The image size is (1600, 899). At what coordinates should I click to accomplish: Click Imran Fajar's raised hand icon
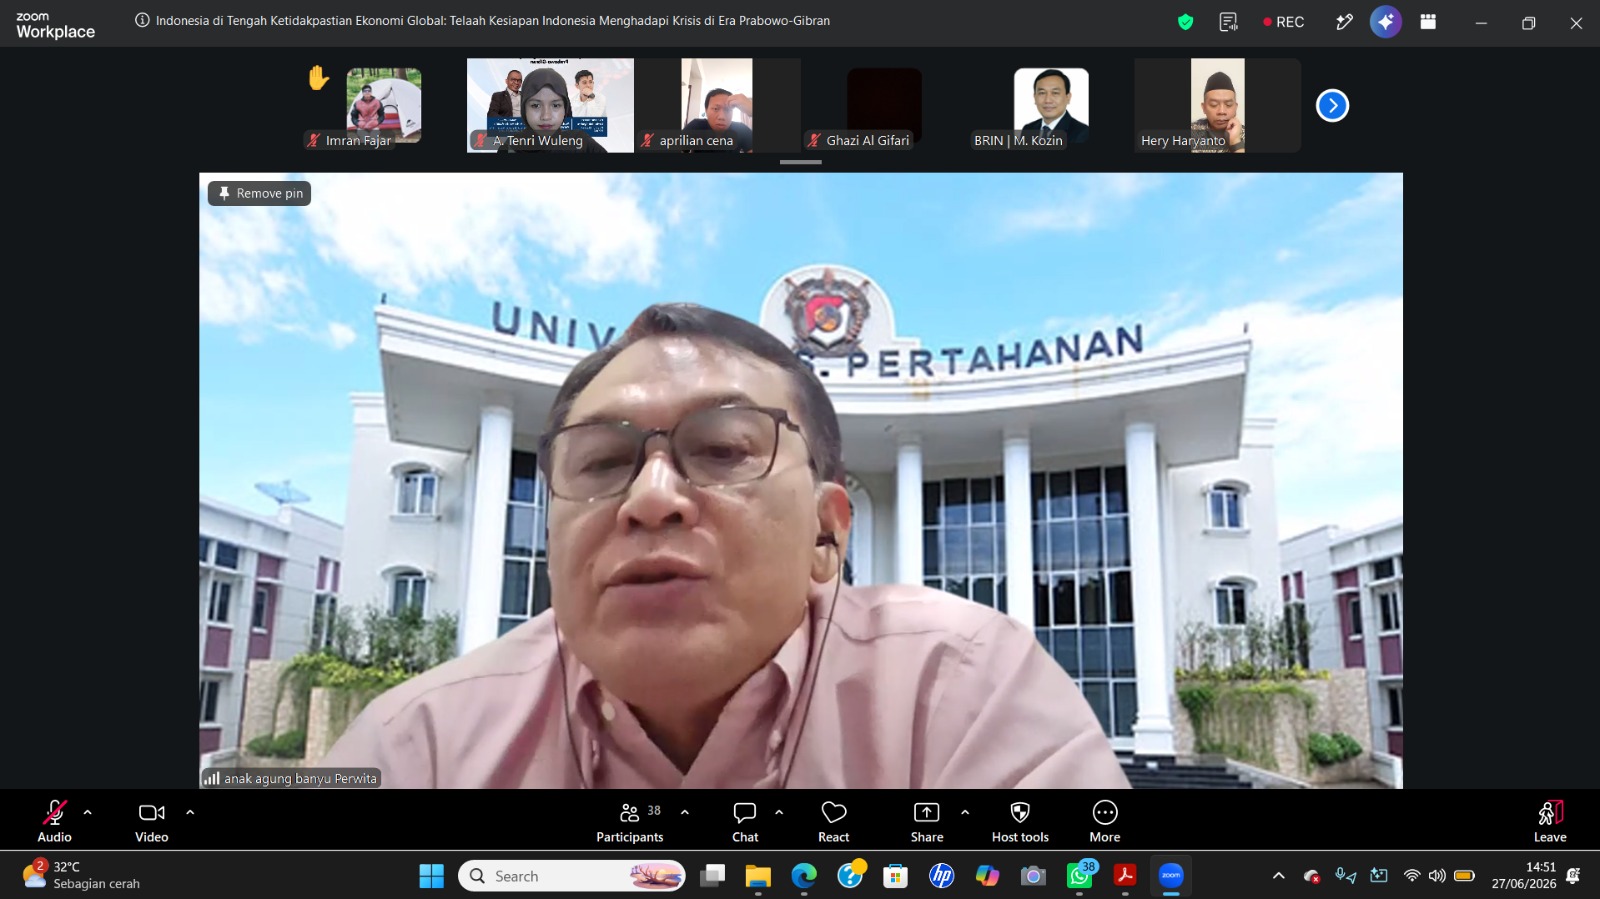318,78
